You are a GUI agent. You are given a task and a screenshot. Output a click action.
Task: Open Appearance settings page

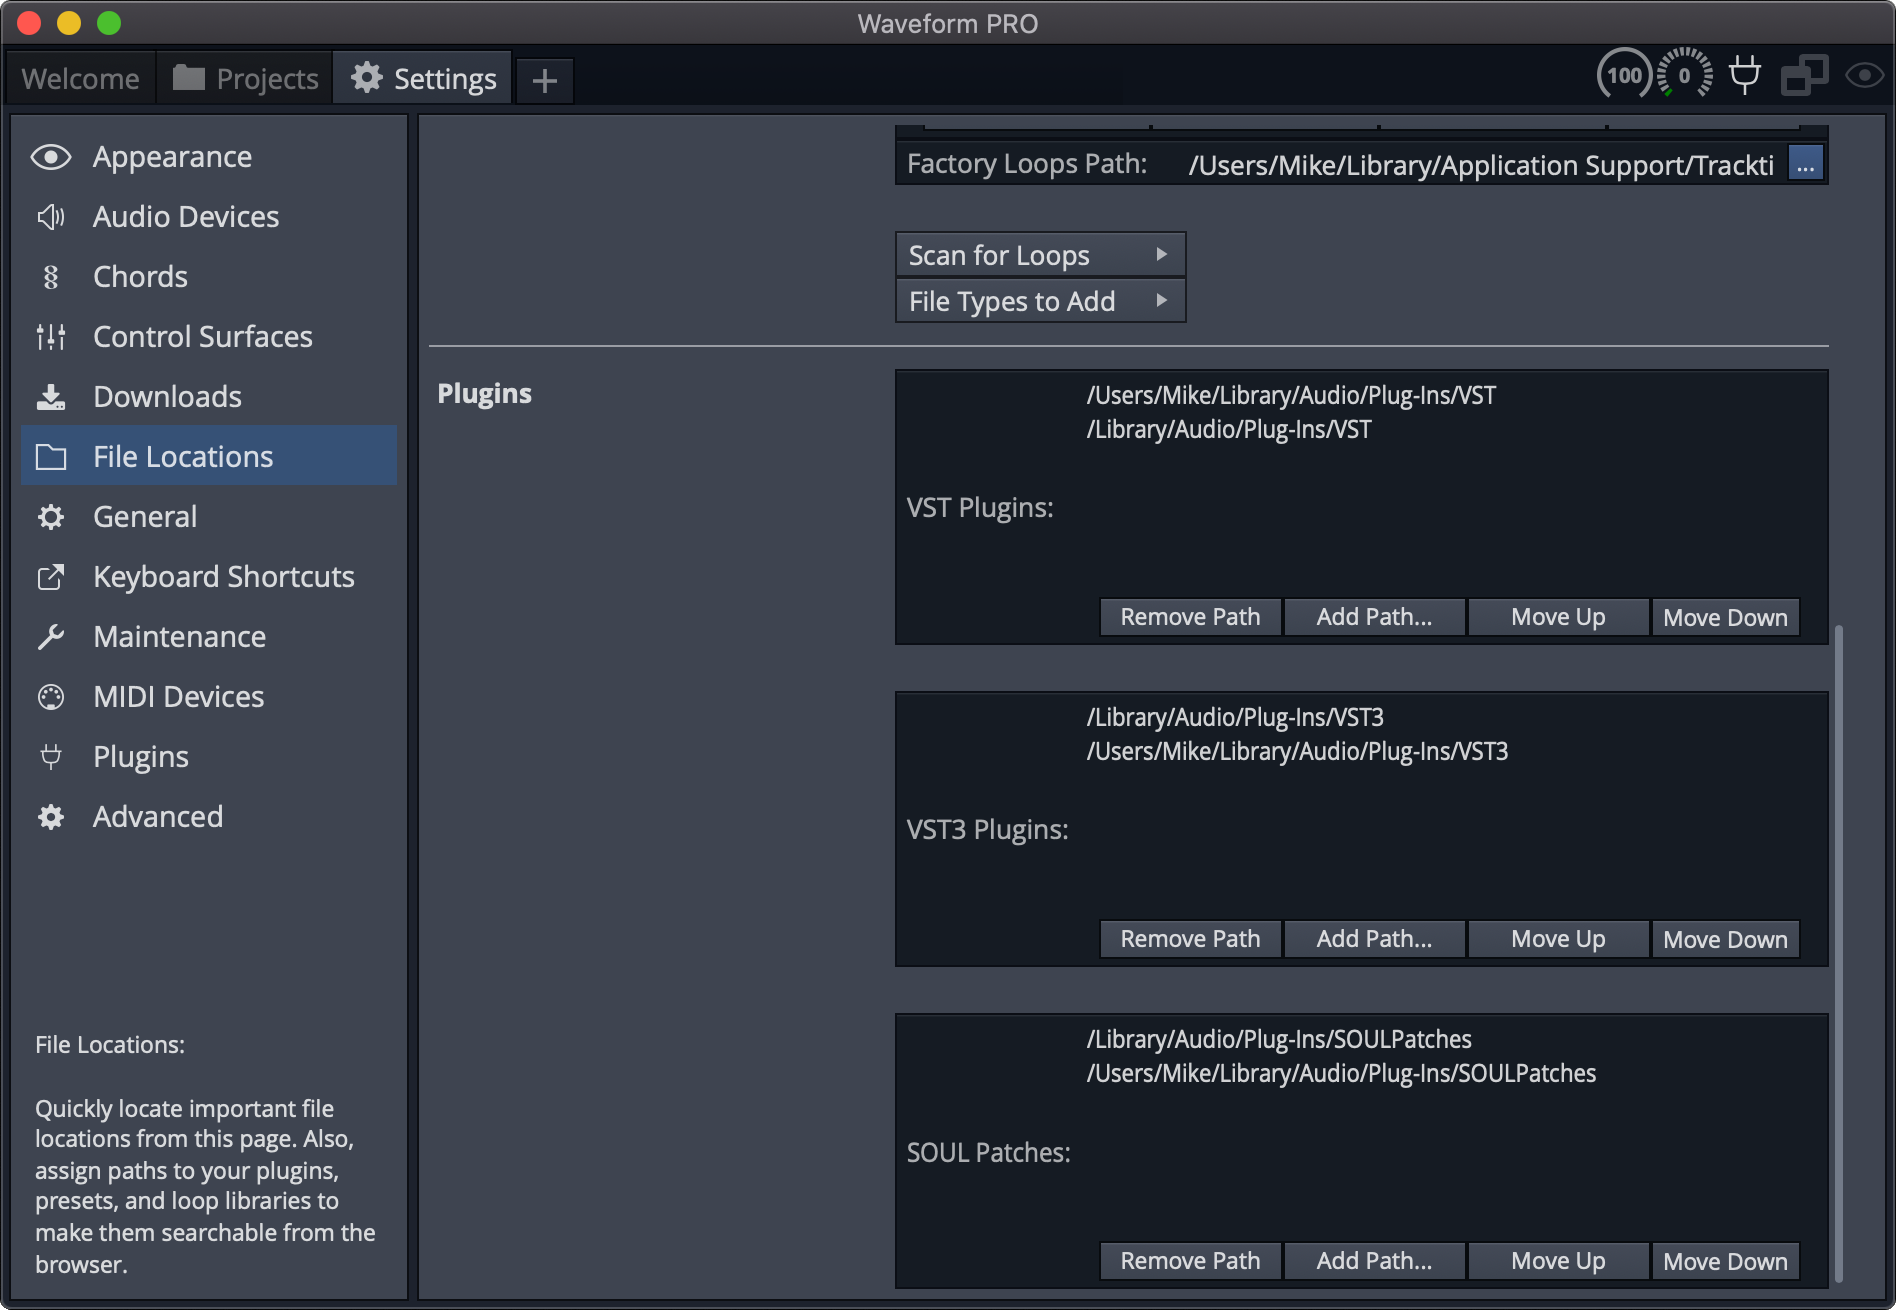tap(209, 157)
